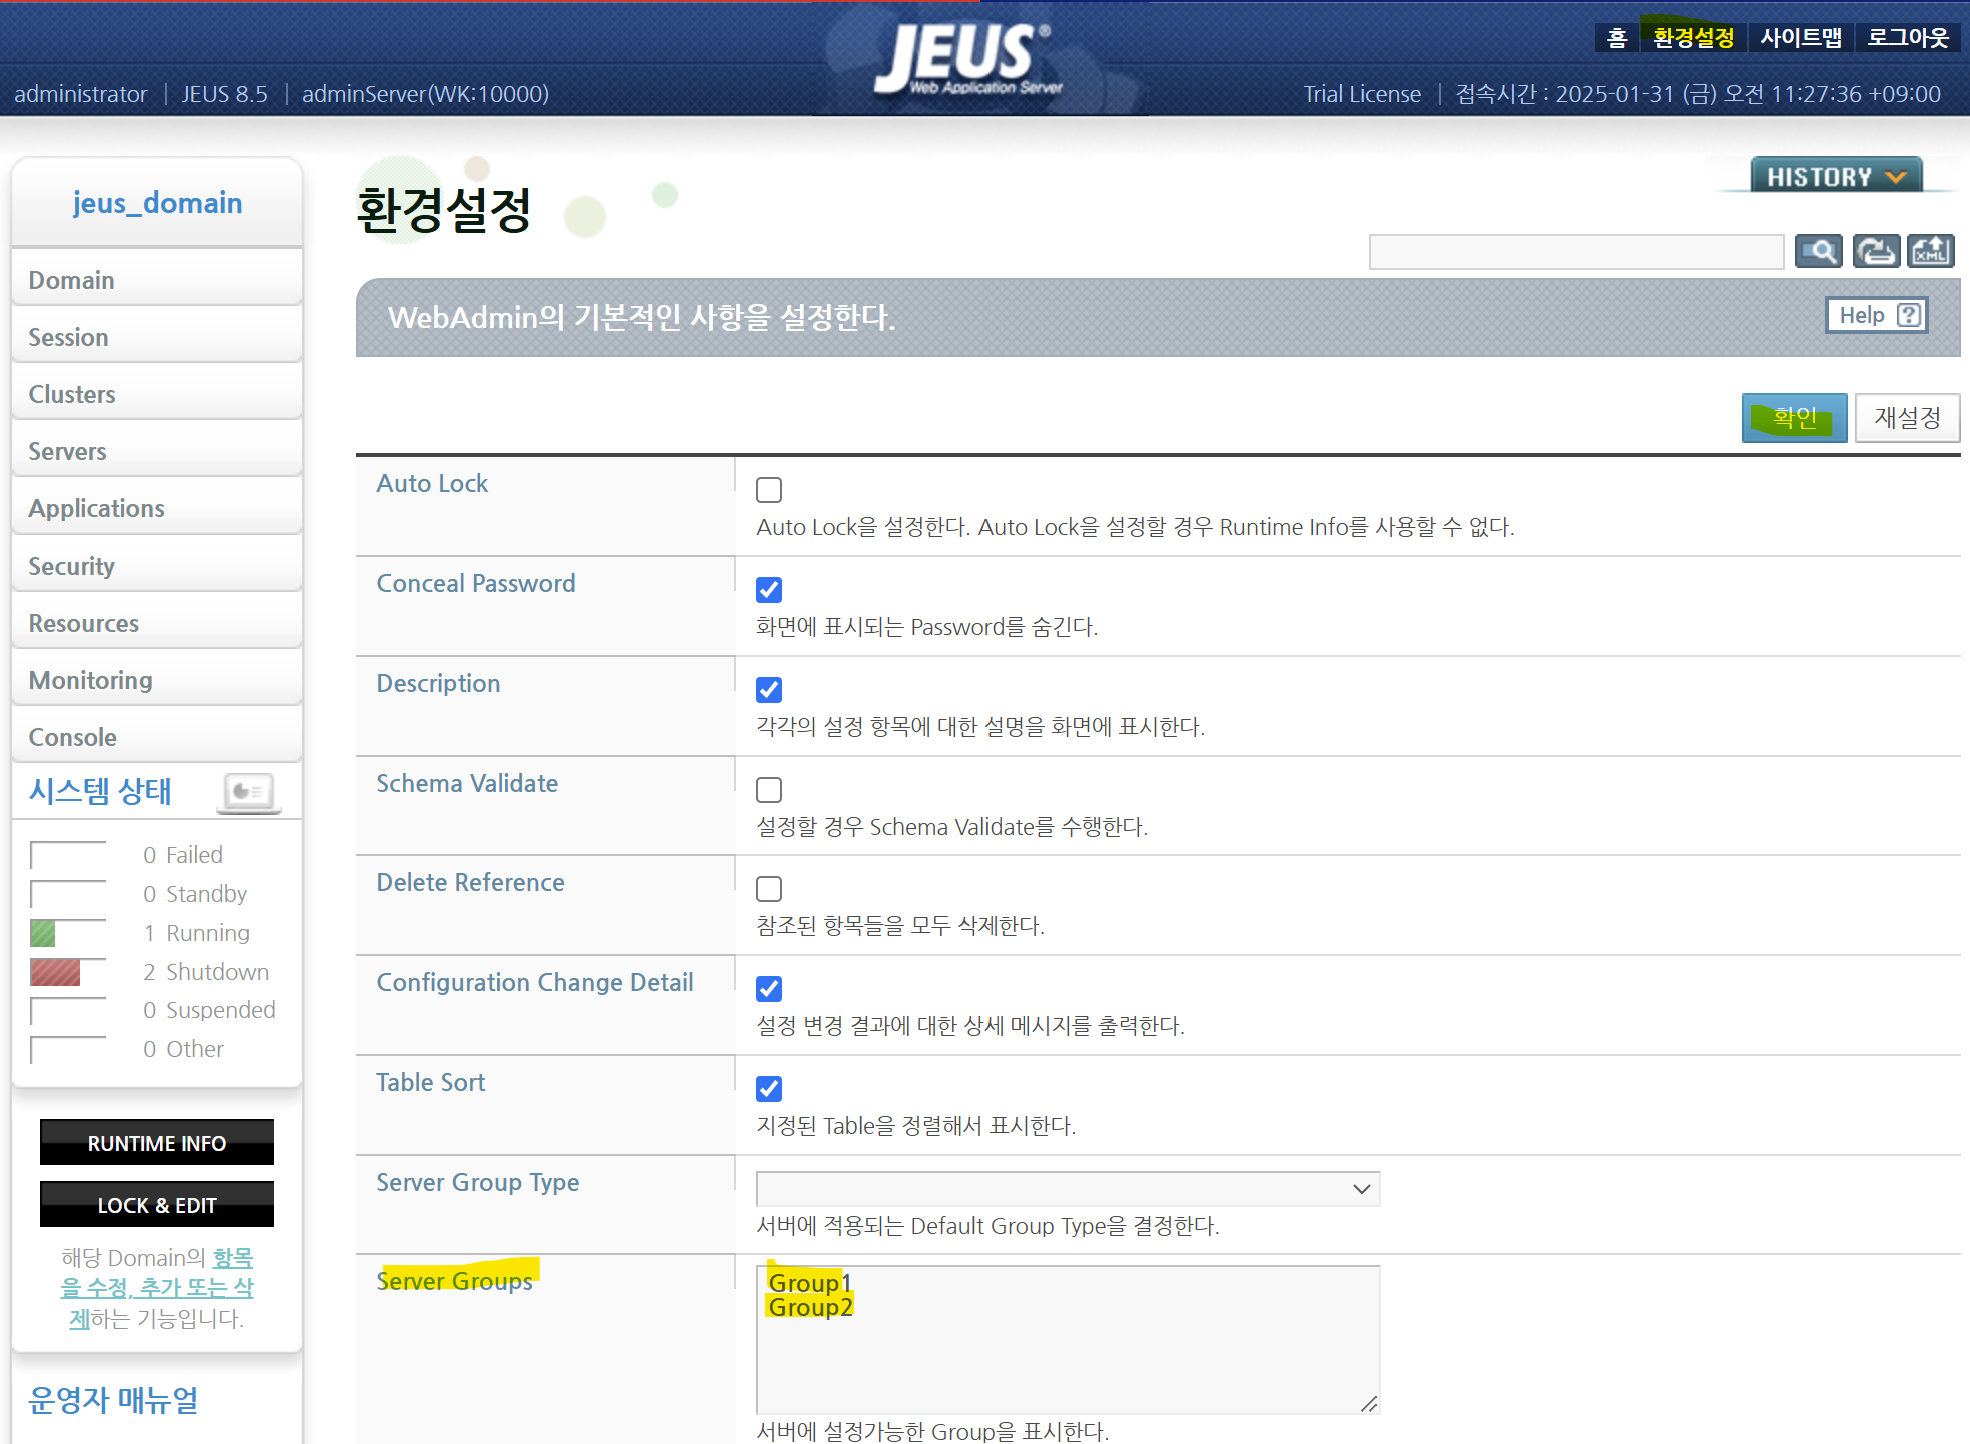Screen dimensions: 1970x1444
Task: Click the Auto Lock setting label
Action: click(x=432, y=483)
